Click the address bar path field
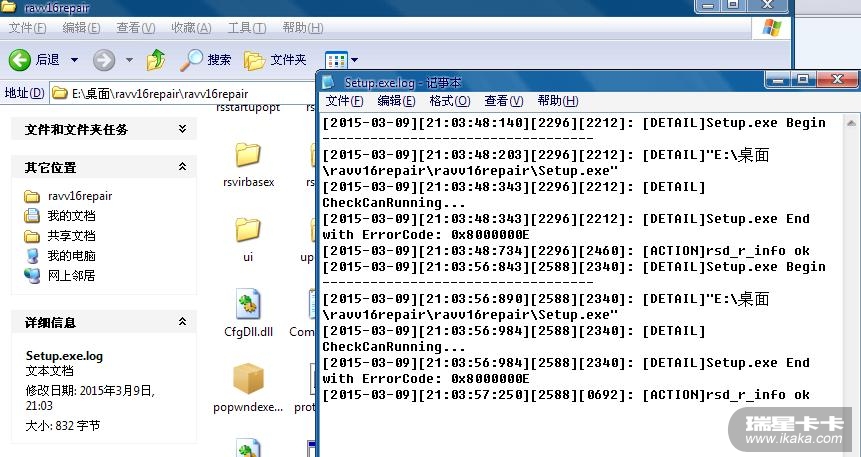Screen dimensions: 861x457 [x=182, y=93]
